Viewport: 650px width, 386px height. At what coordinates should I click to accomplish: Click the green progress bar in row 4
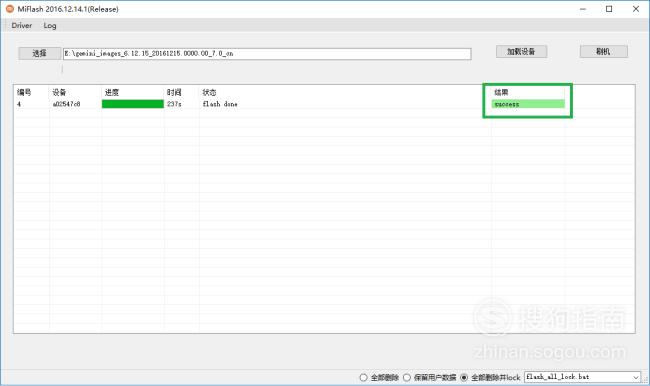(x=133, y=104)
